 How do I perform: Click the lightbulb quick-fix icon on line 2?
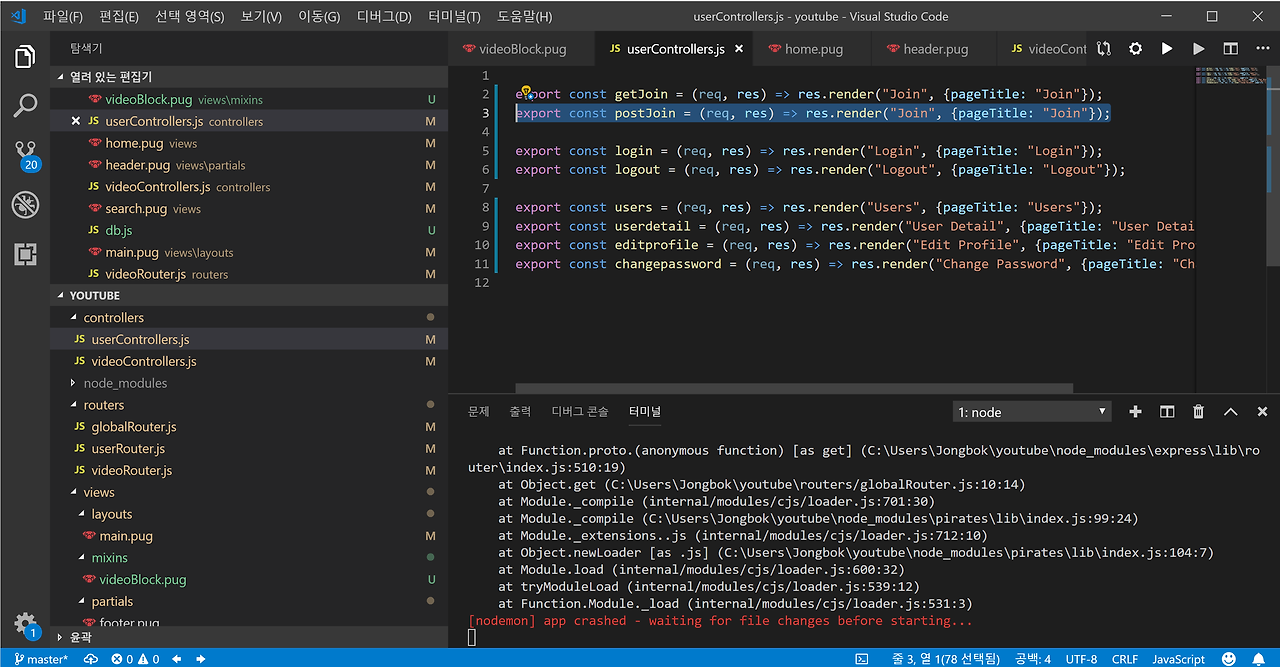(525, 93)
